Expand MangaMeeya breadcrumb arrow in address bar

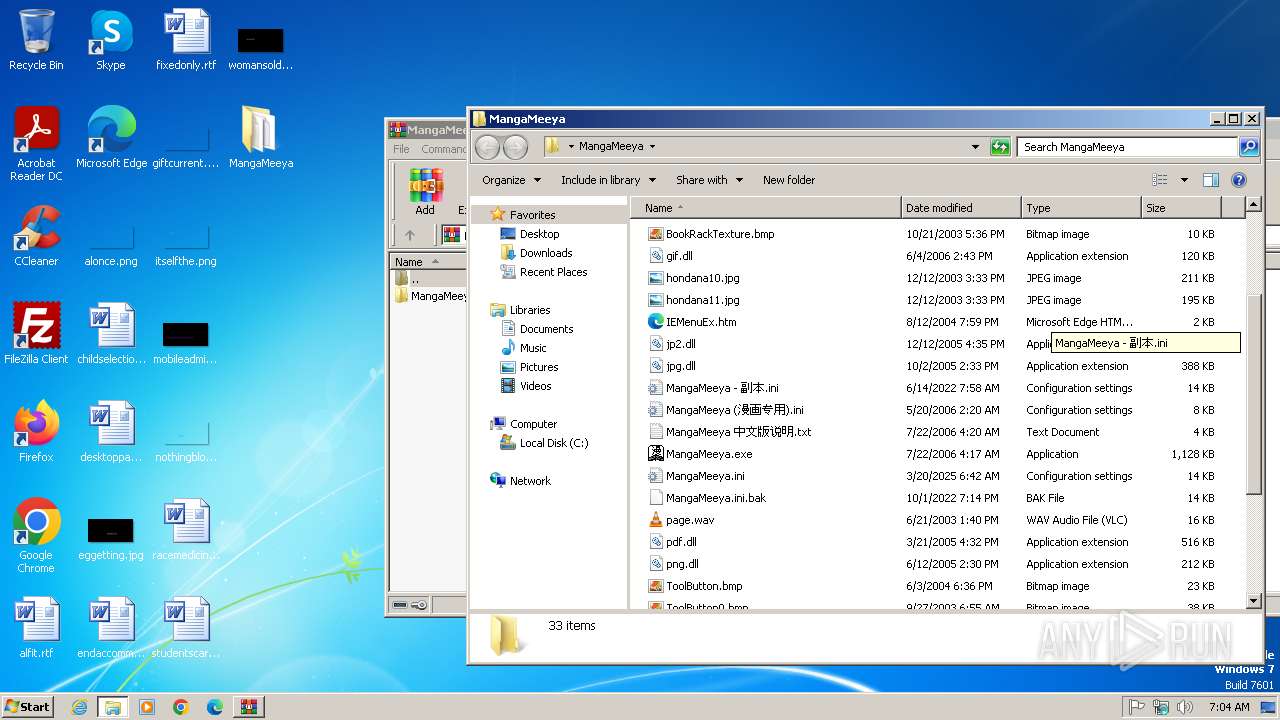pos(652,147)
